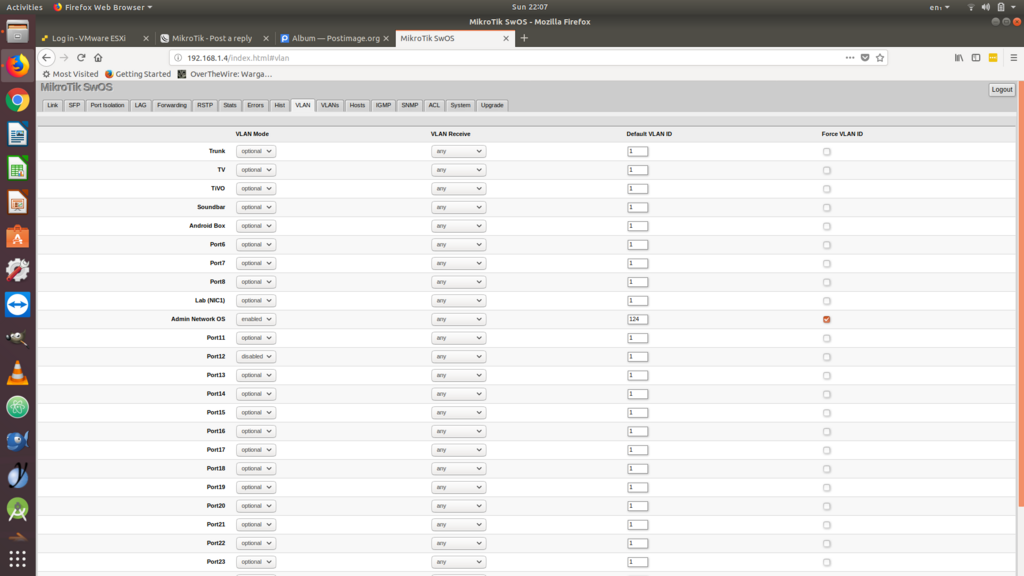
Task: Open Files manager from the dock
Action: tap(18, 31)
